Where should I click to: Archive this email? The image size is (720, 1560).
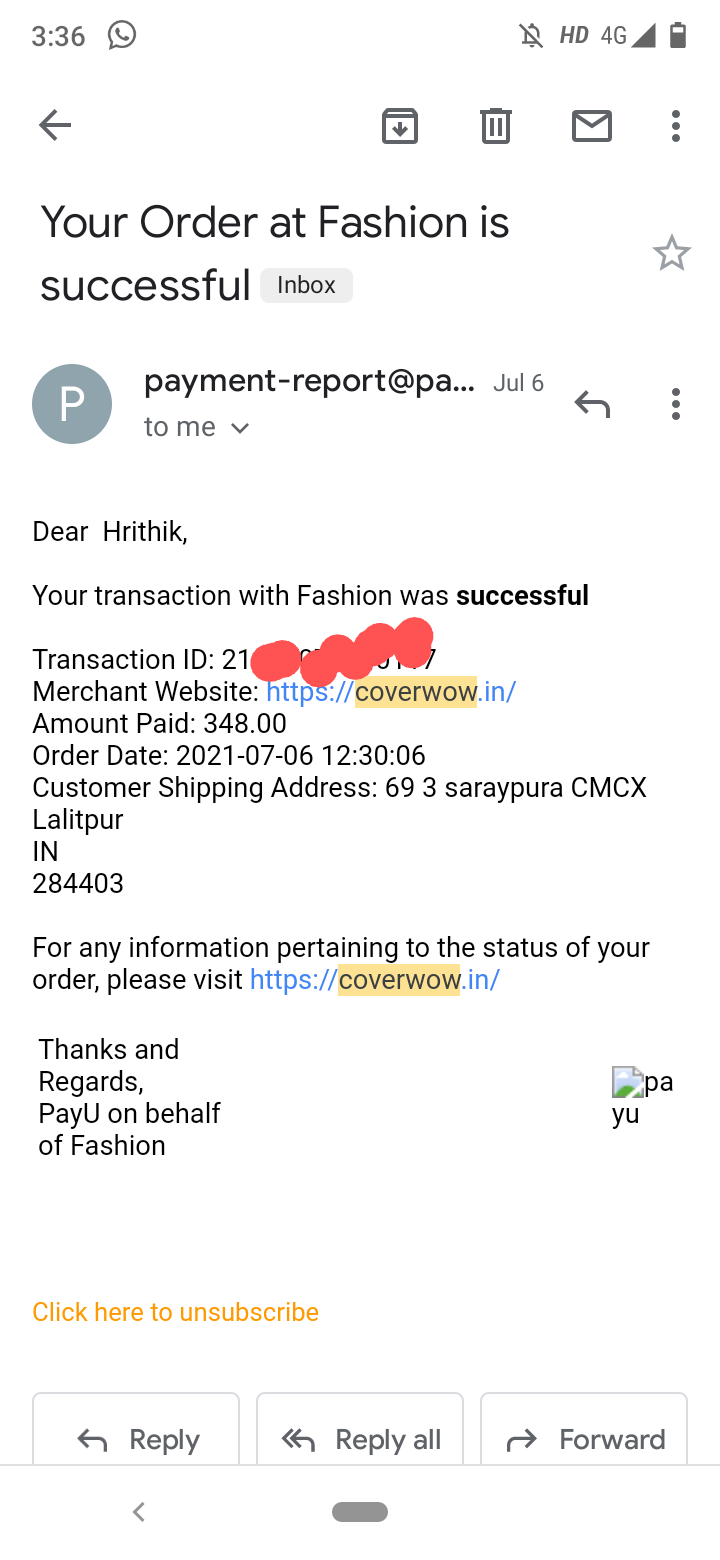[x=400, y=125]
